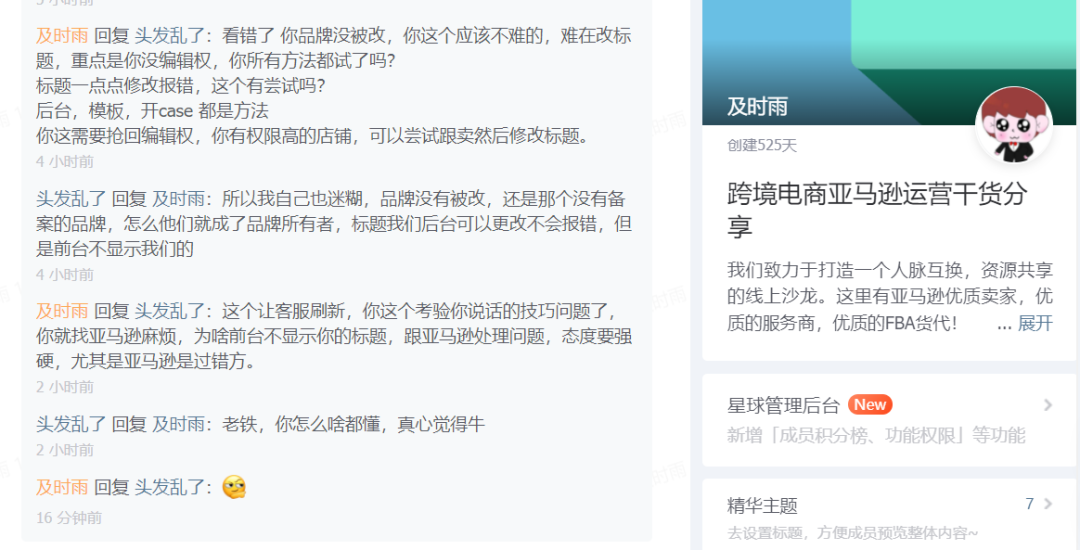Image resolution: width=1080 pixels, height=550 pixels.
Task: Click author 及时雨 of the 看错了 comment
Action: tap(62, 36)
